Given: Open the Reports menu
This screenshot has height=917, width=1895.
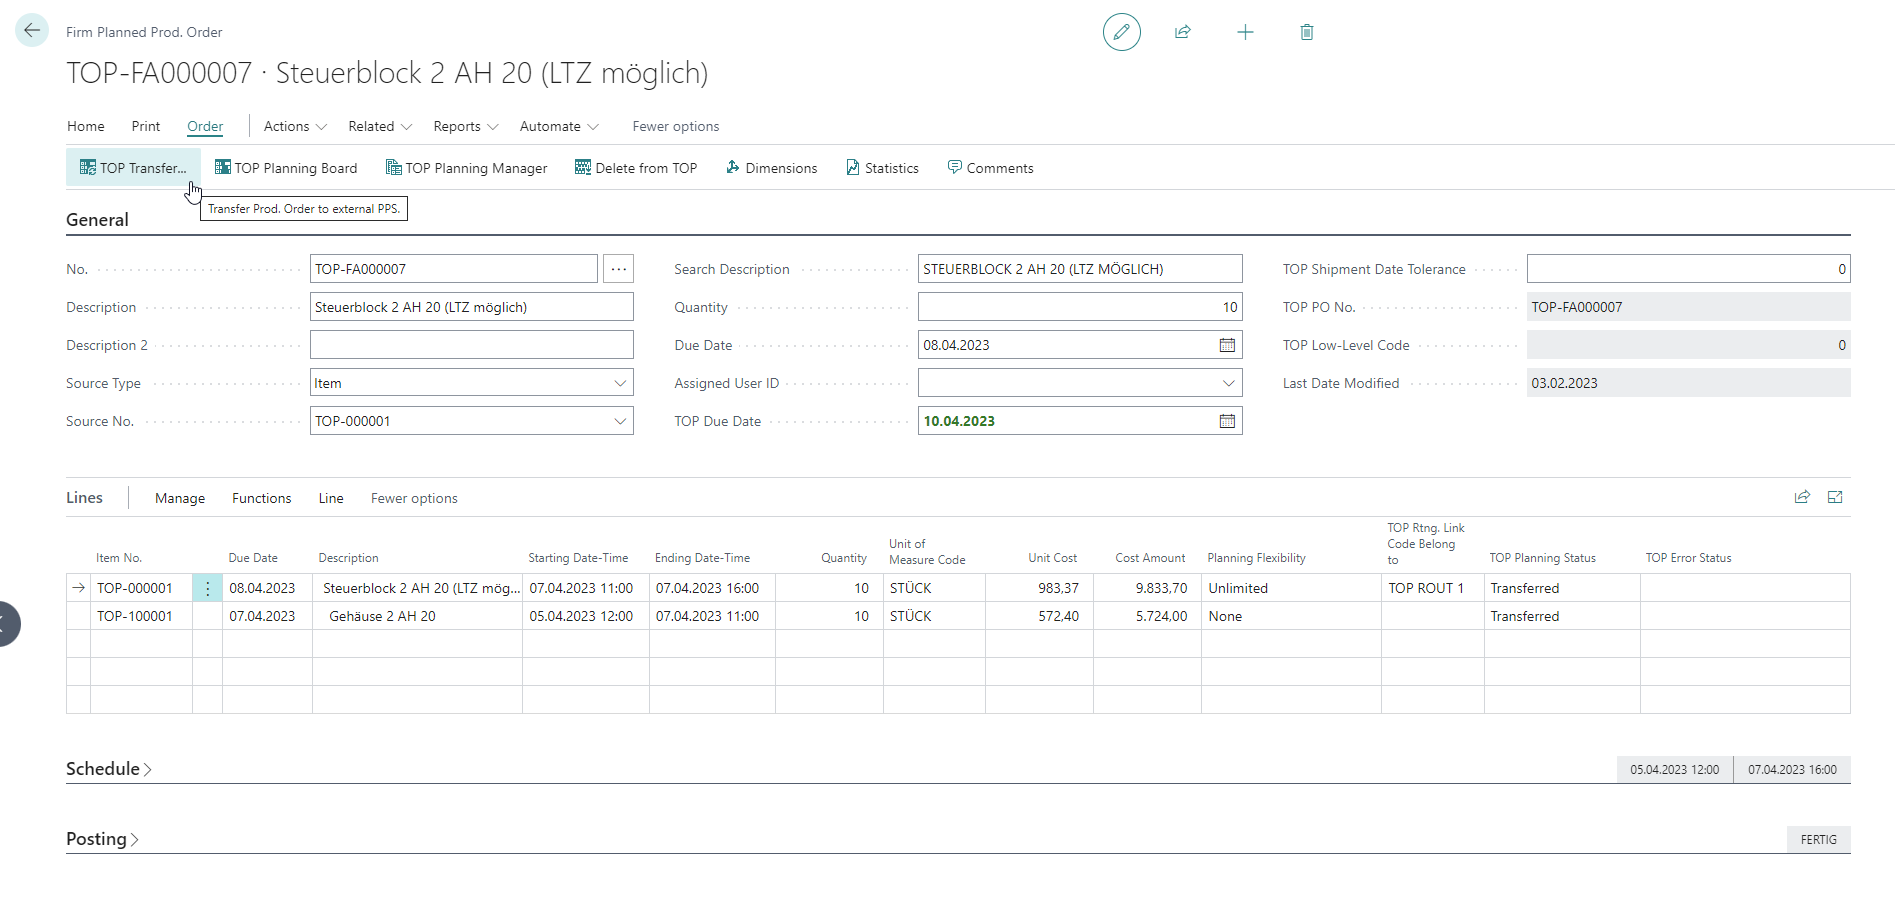Looking at the screenshot, I should pos(465,126).
